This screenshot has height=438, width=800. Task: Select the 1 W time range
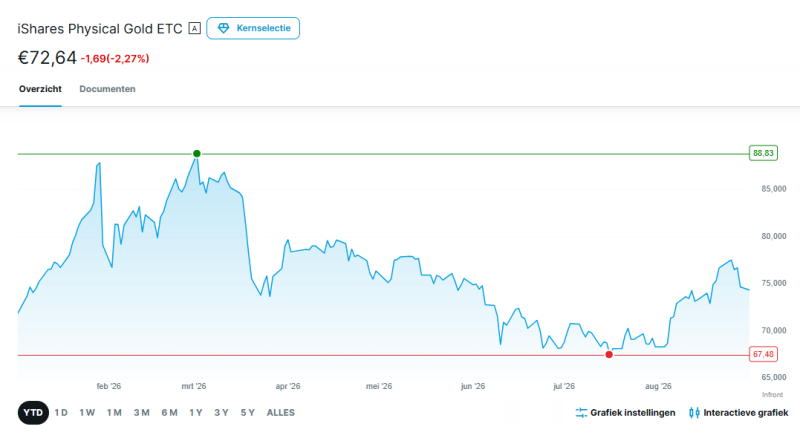coord(87,412)
